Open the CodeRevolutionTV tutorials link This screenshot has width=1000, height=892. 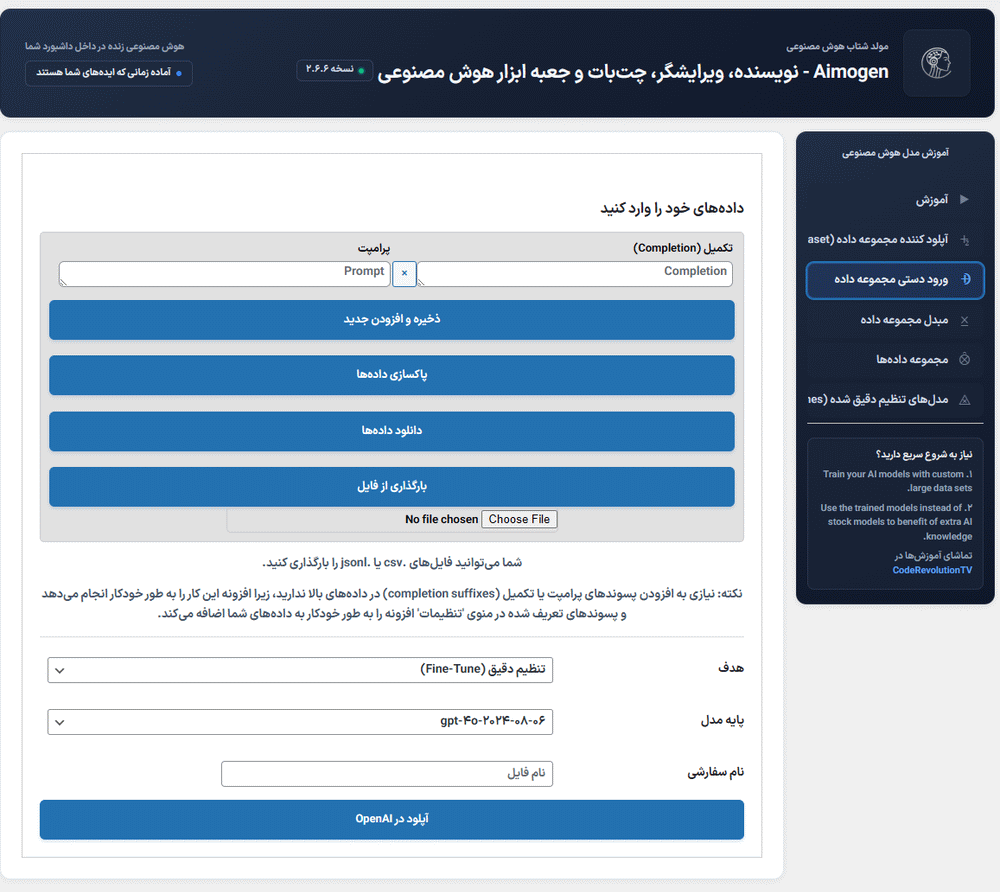click(x=932, y=570)
